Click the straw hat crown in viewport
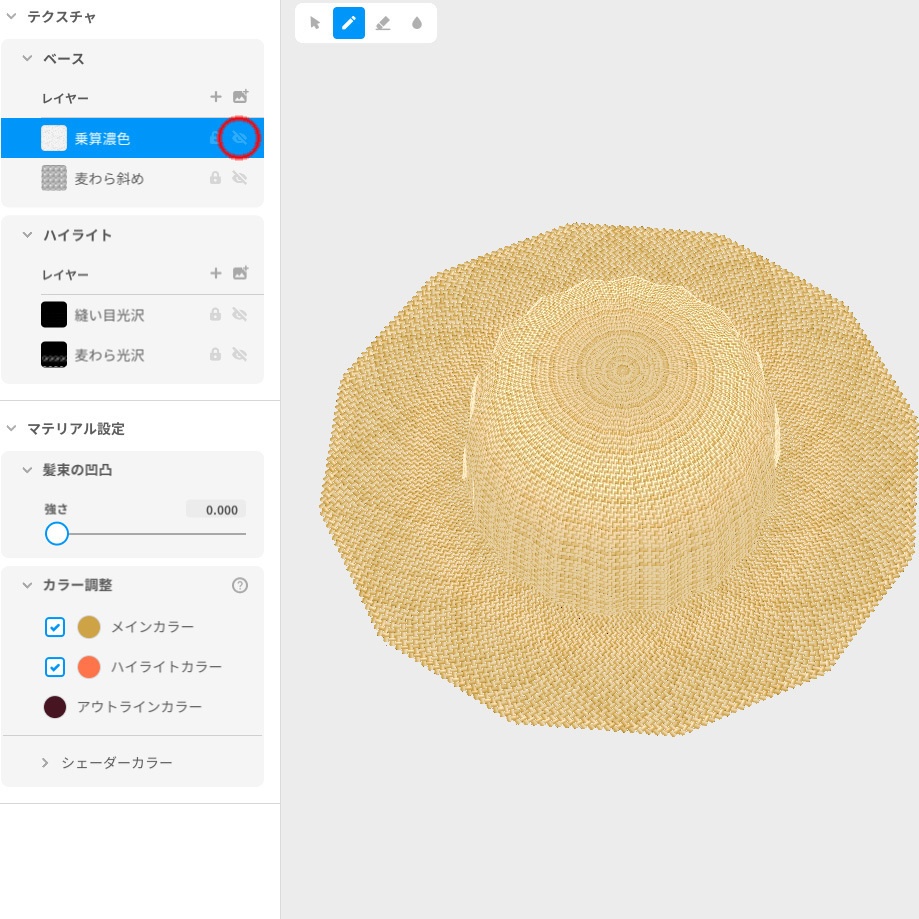Viewport: 919px width, 919px height. click(622, 445)
